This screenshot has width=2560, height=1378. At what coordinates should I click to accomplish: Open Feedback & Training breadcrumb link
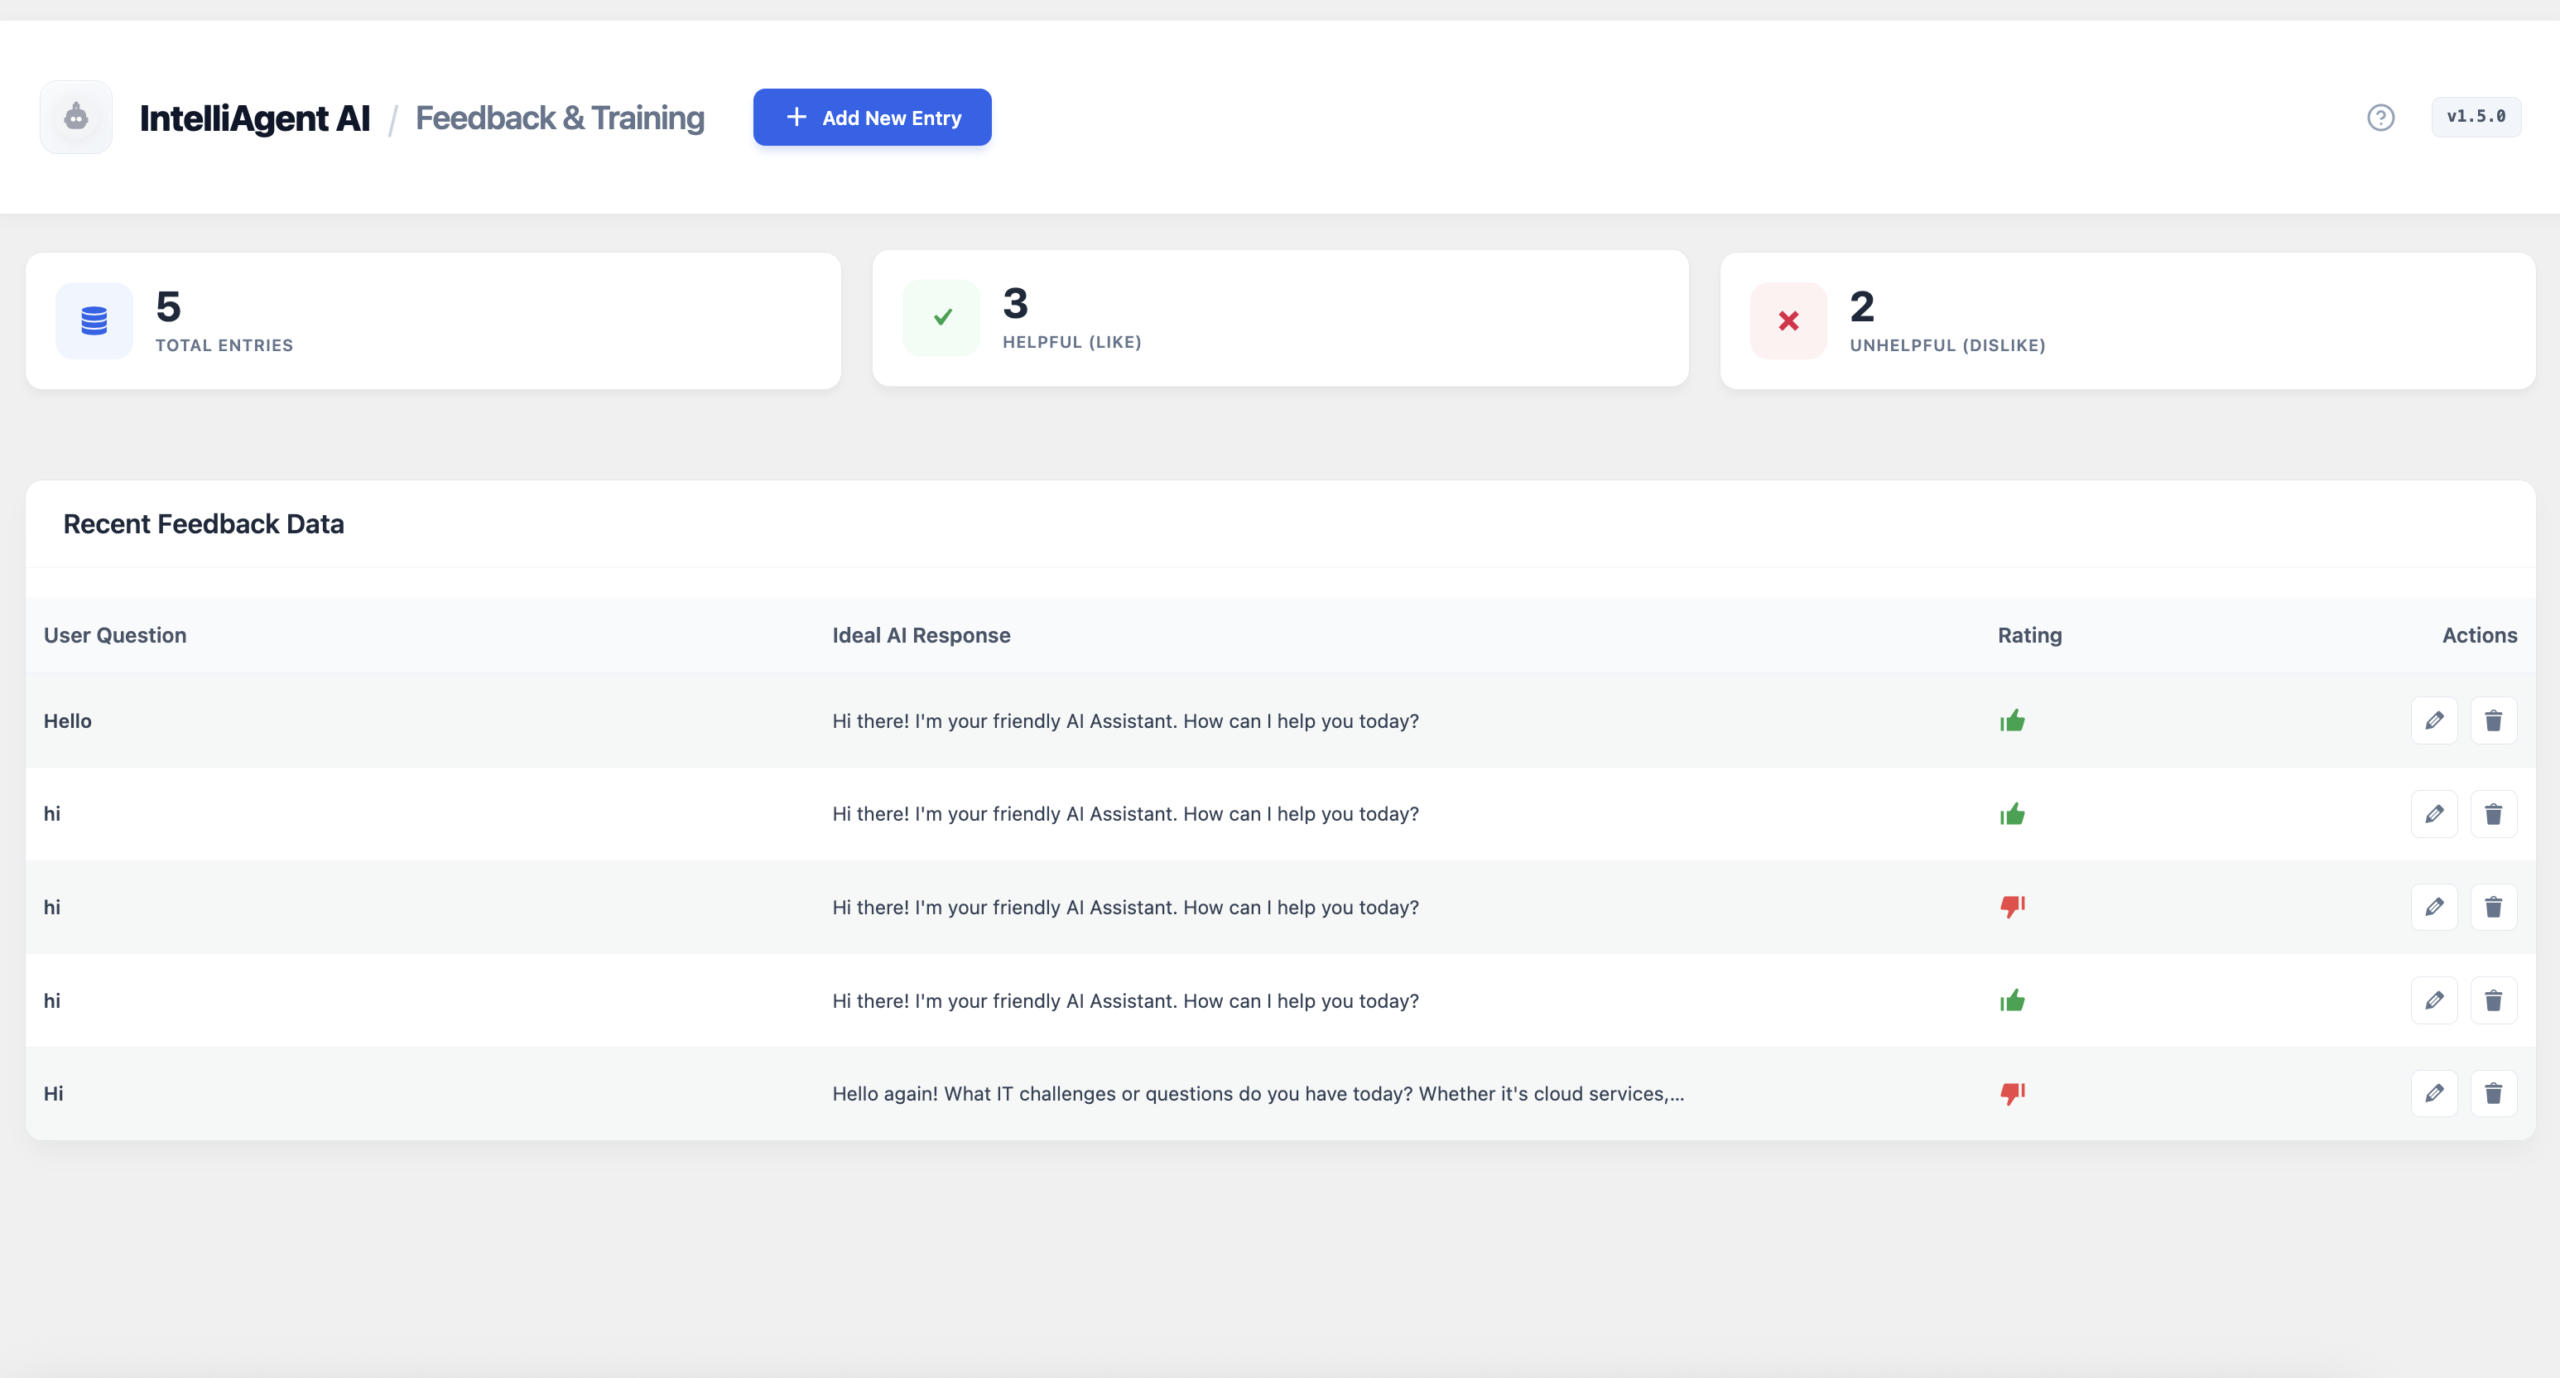point(560,117)
